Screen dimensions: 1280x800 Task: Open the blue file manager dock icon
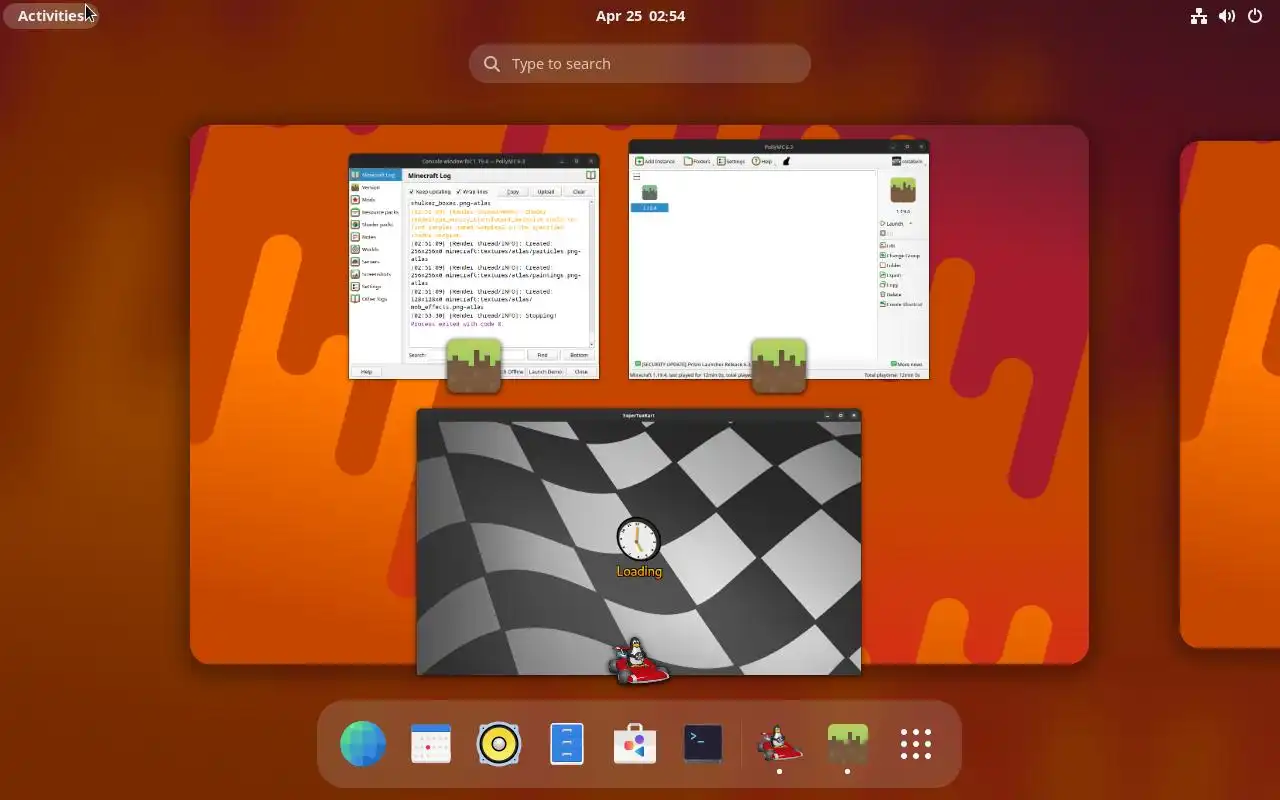pyautogui.click(x=567, y=744)
